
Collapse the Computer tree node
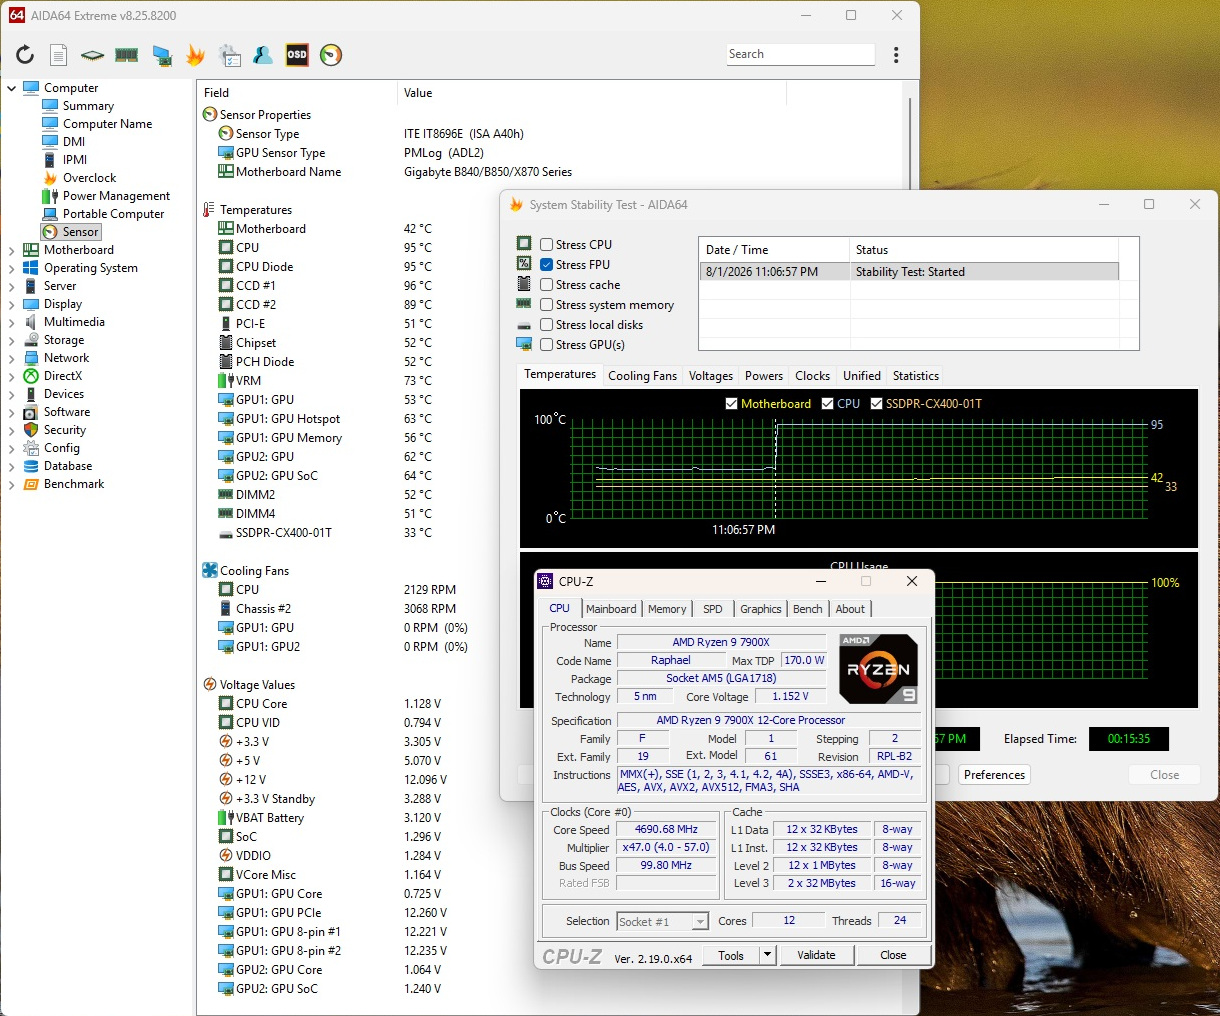click(12, 88)
